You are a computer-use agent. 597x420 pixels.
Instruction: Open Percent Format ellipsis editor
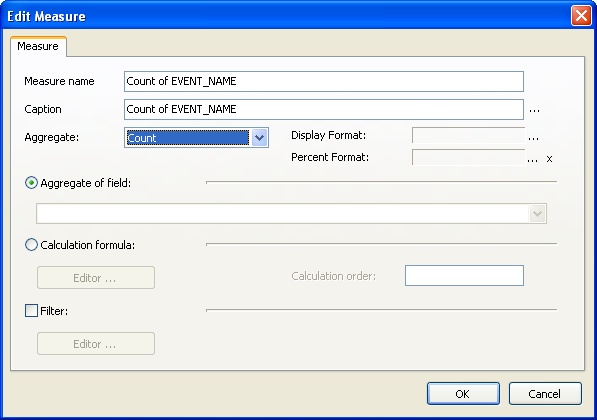[x=532, y=160]
